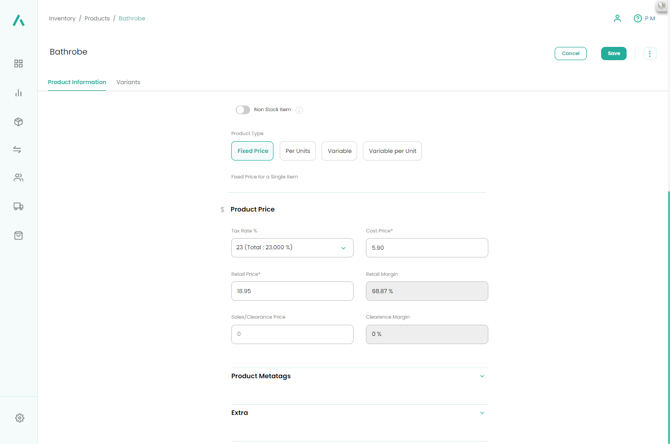Open the dashboard grid icon in sidebar
The height and width of the screenshot is (444, 670).
(x=18, y=64)
